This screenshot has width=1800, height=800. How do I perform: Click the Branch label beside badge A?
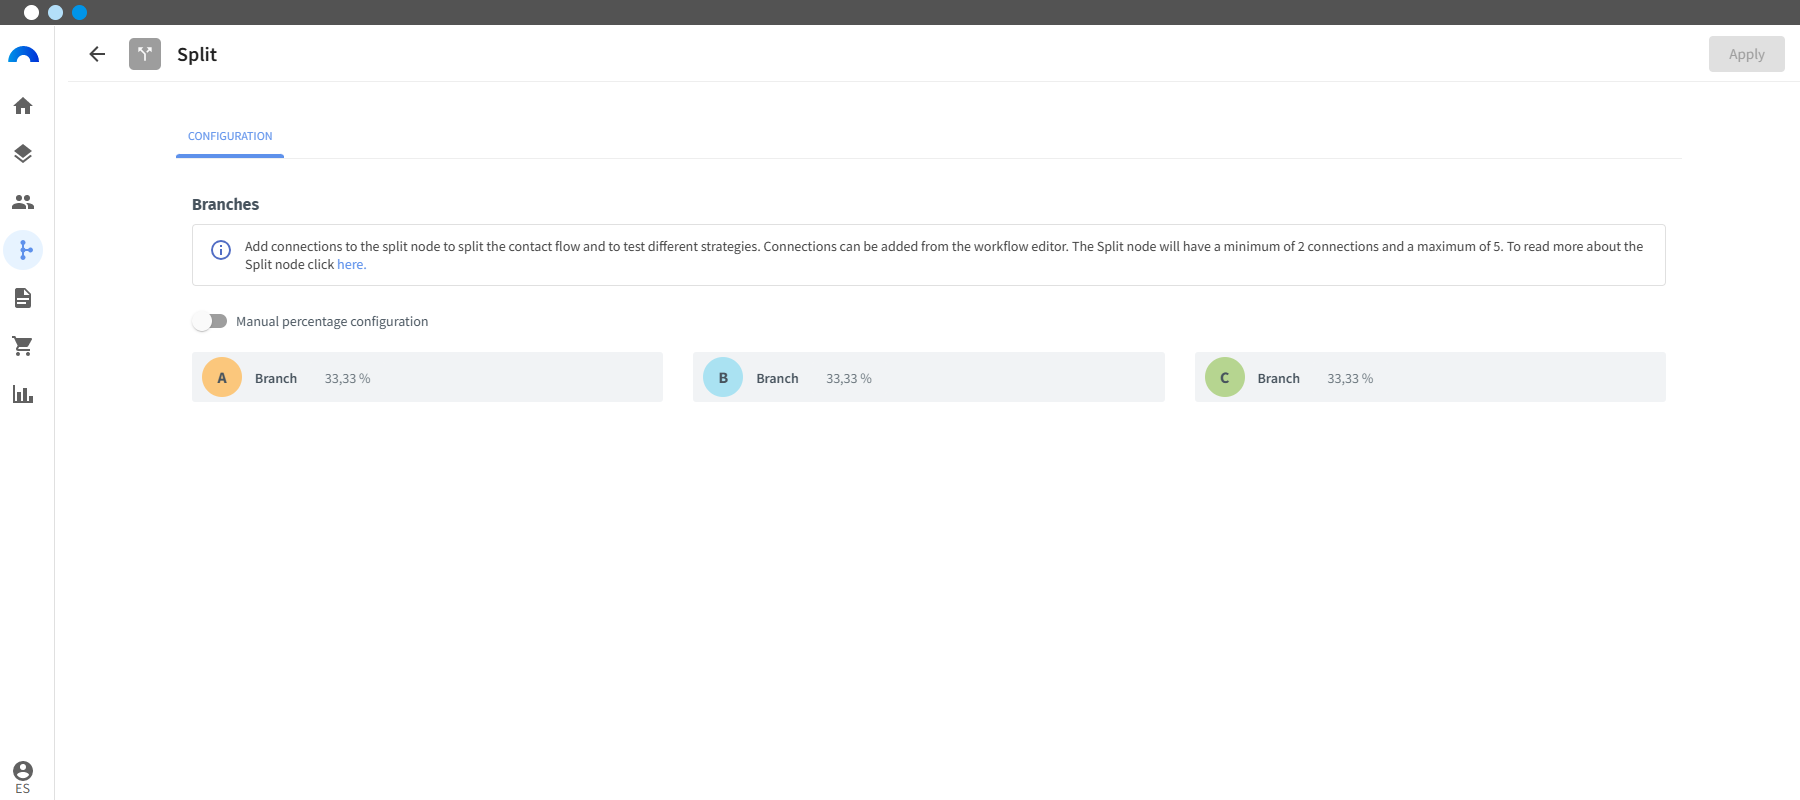(276, 379)
